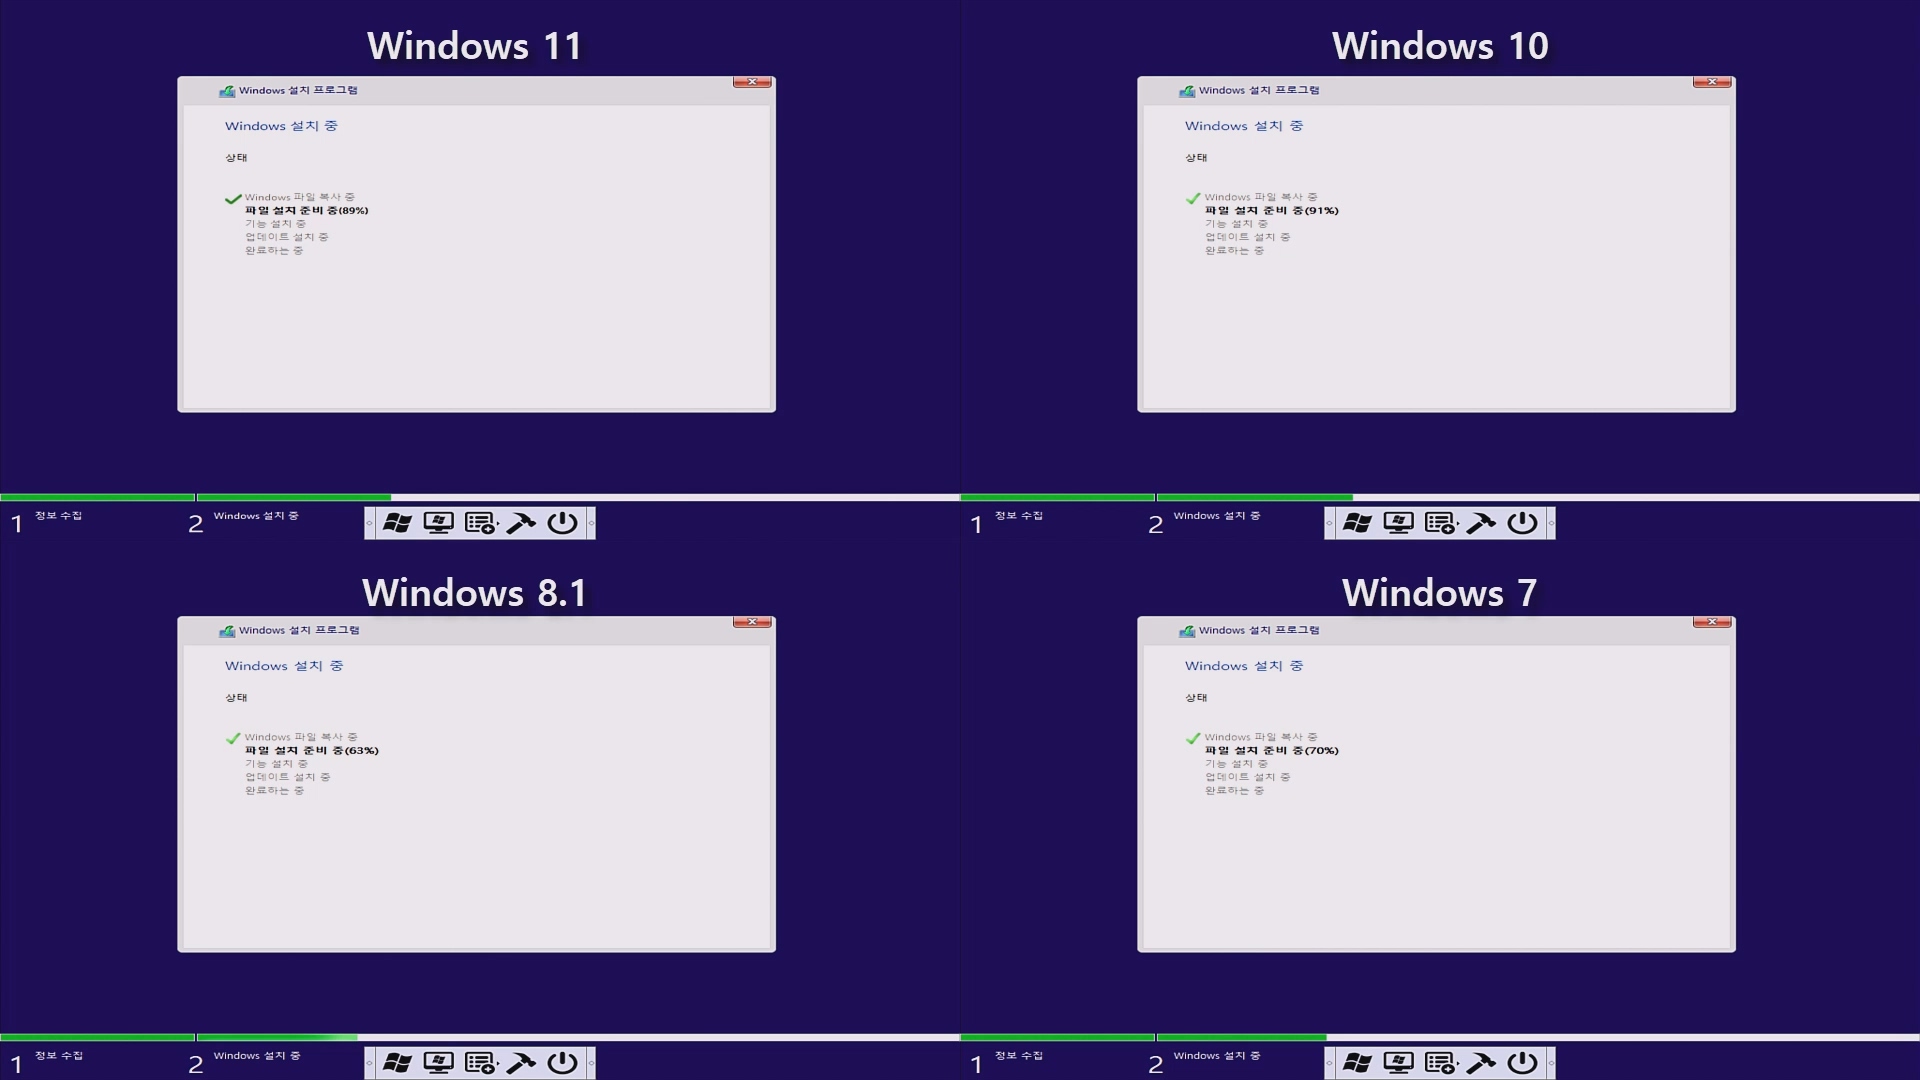The height and width of the screenshot is (1080, 1920).
Task: Click '업데이트 설치 중' line in the Windows 8.1 dialog
Action: 288,777
